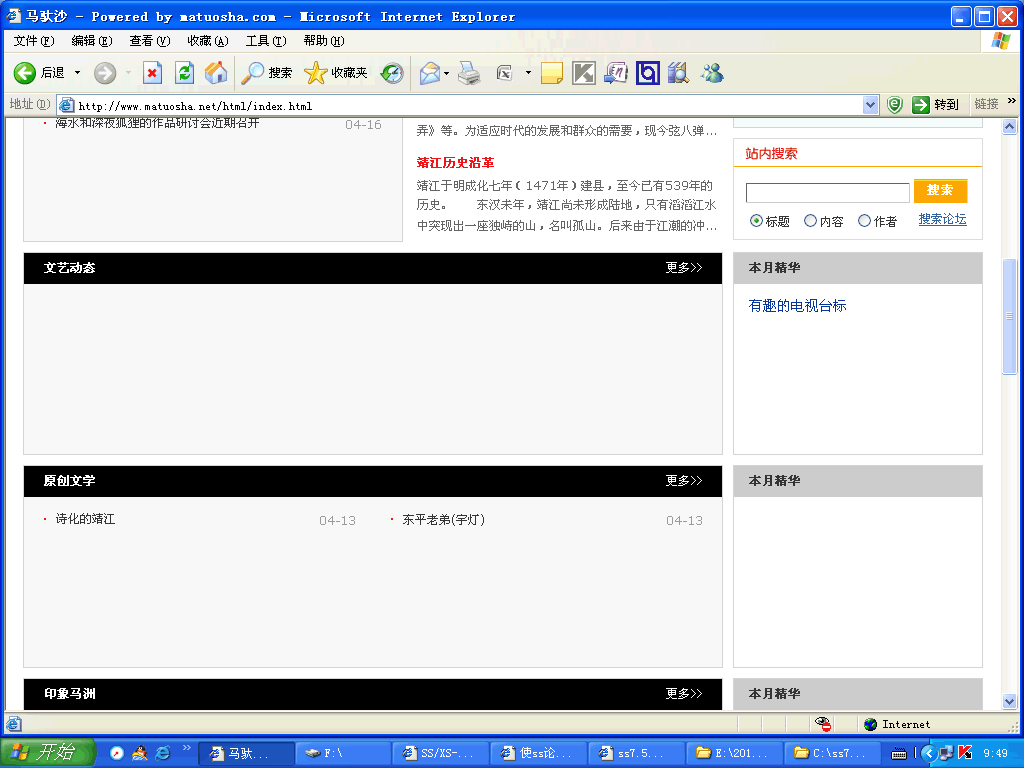Open the address bar URL dropdown
The image size is (1024, 768).
870,105
